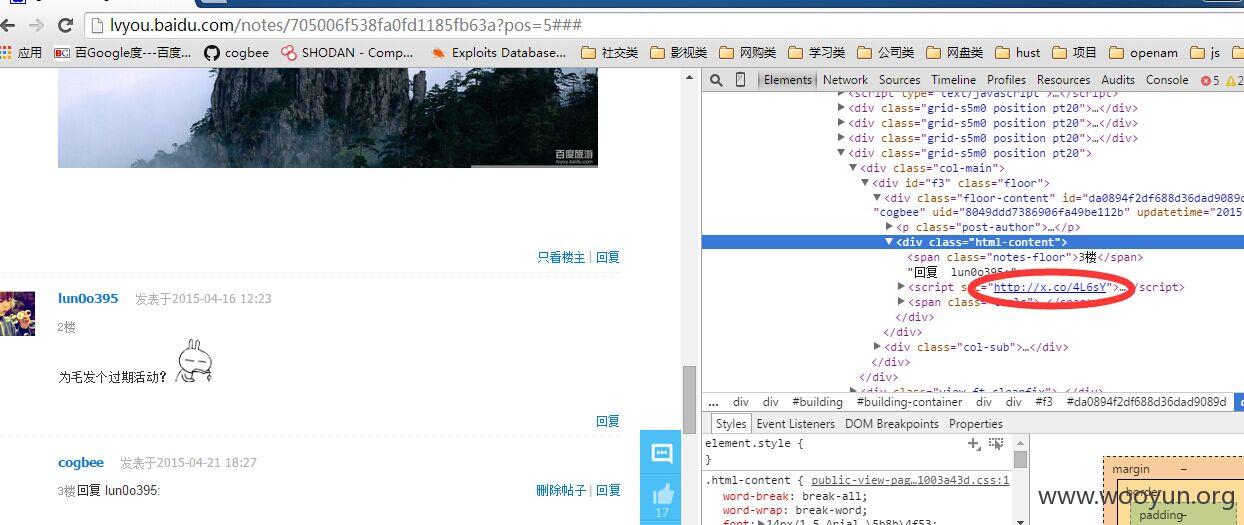Expand the div class col-sub node
Image resolution: width=1244 pixels, height=525 pixels.
click(877, 347)
